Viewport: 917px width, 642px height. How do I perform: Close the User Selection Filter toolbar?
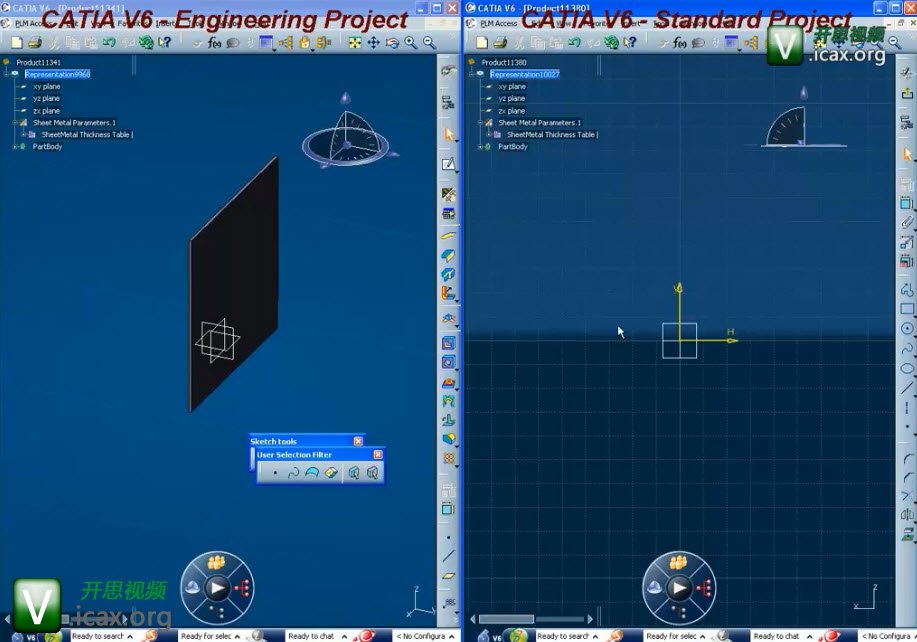click(378, 454)
